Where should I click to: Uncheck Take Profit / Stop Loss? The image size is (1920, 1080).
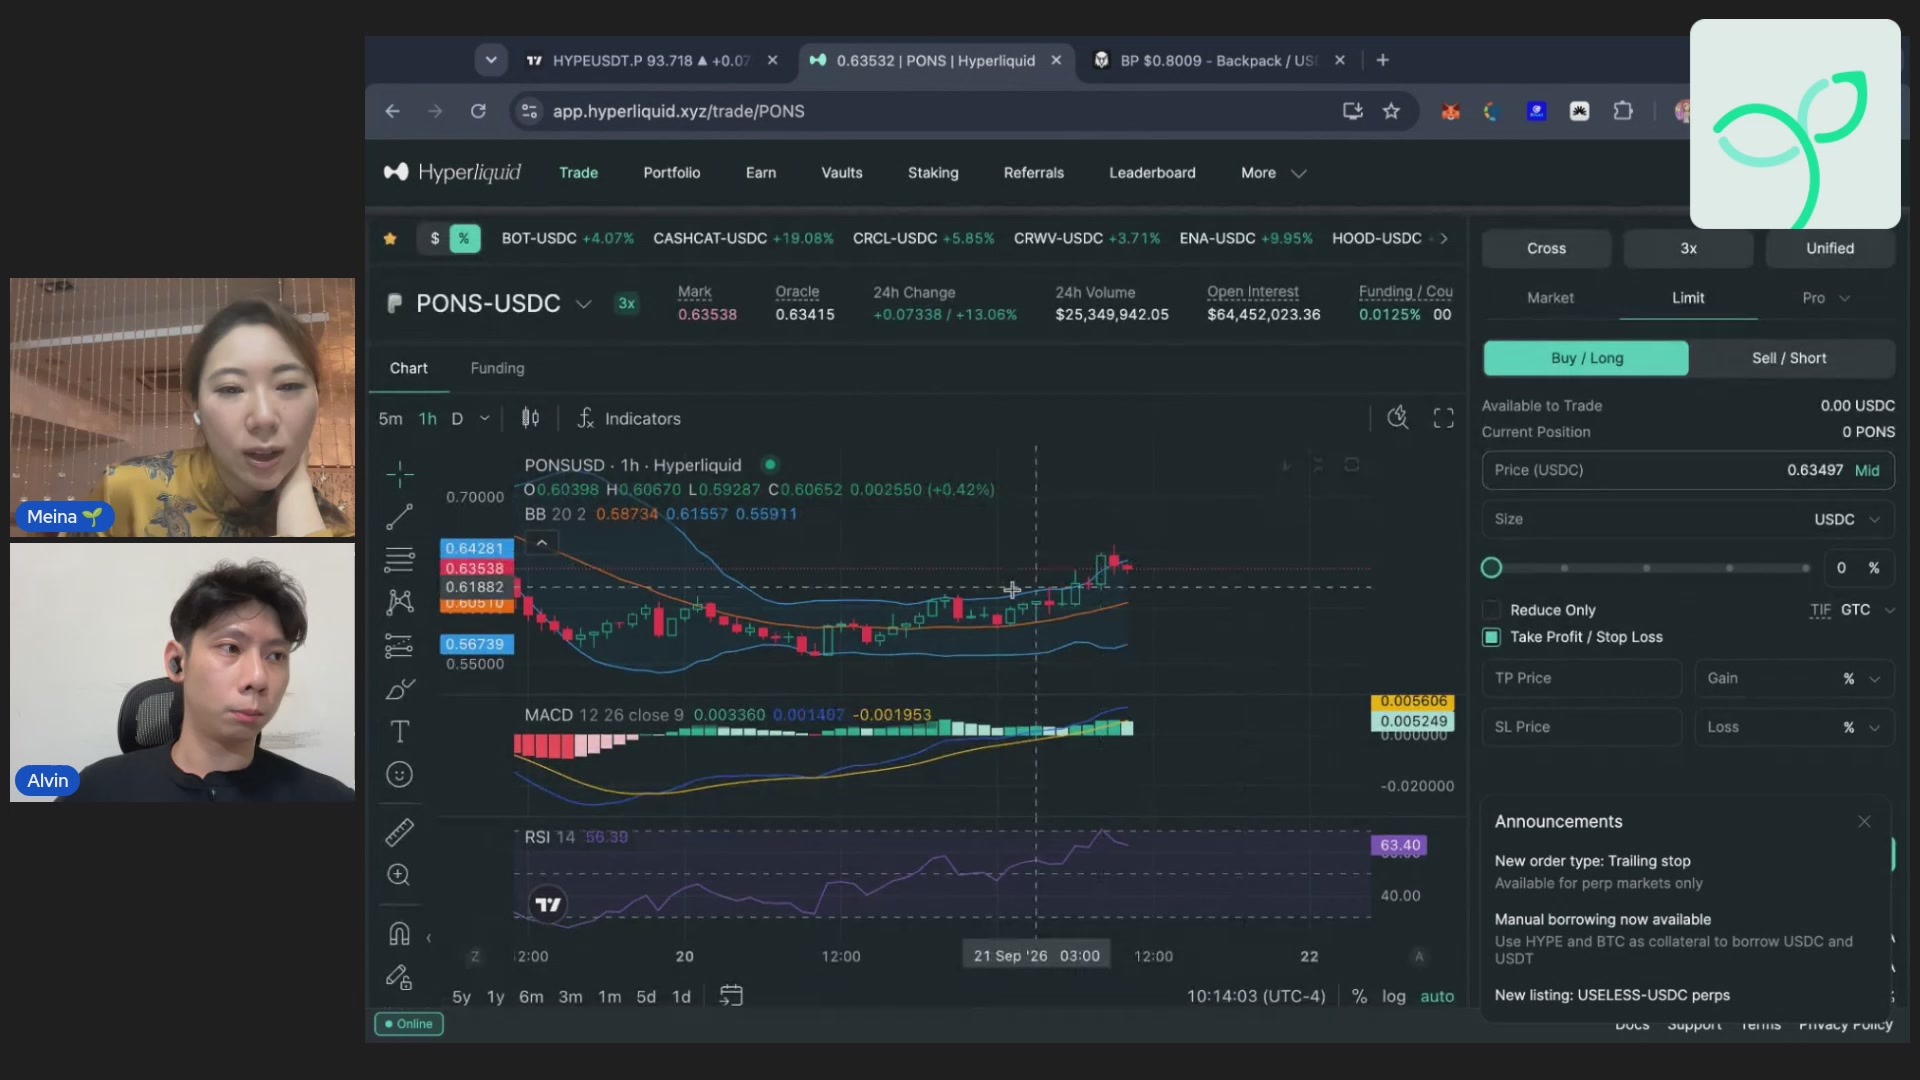pyautogui.click(x=1491, y=637)
